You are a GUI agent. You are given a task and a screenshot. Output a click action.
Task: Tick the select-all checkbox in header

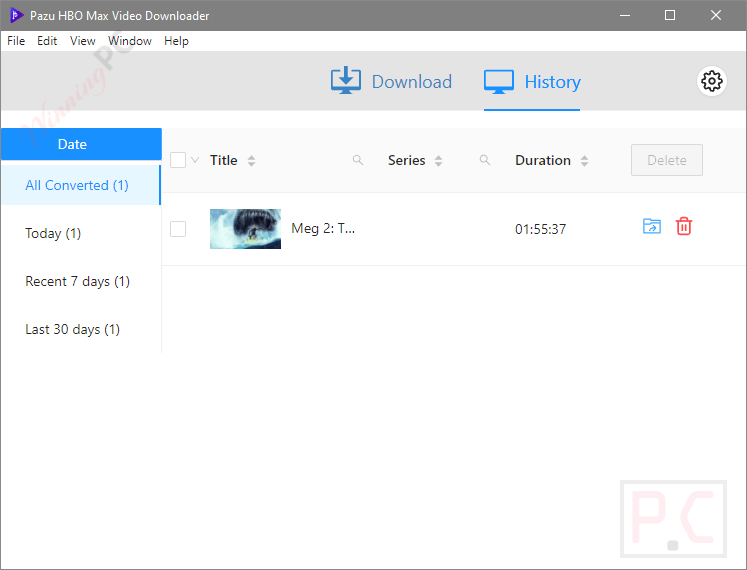click(178, 160)
